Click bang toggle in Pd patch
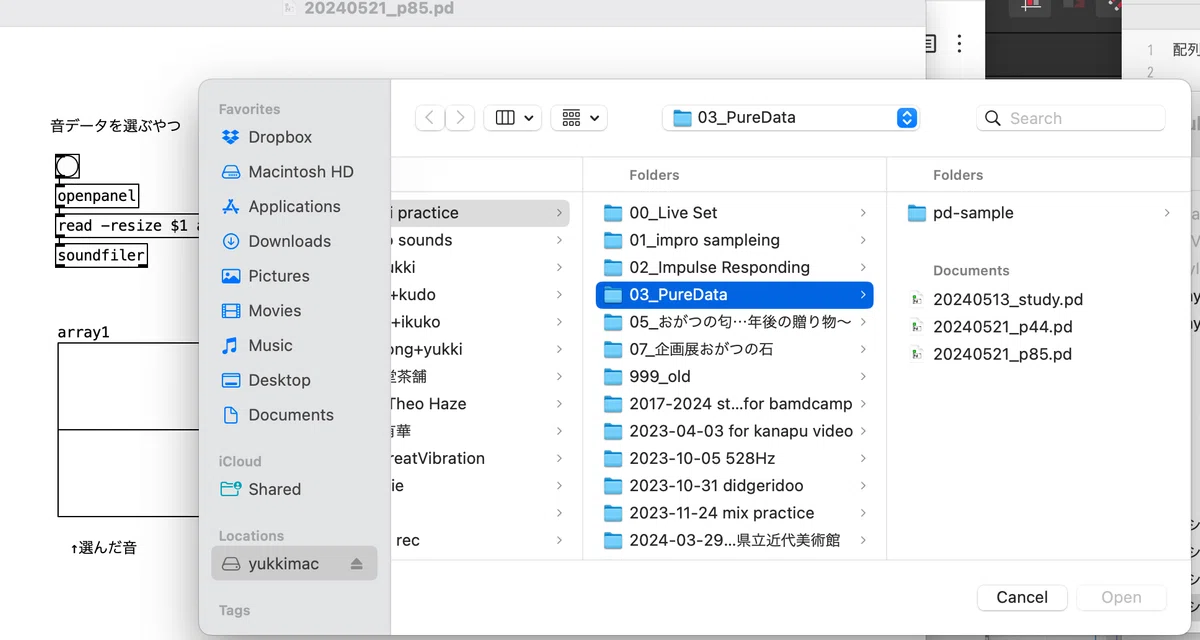 point(67,166)
